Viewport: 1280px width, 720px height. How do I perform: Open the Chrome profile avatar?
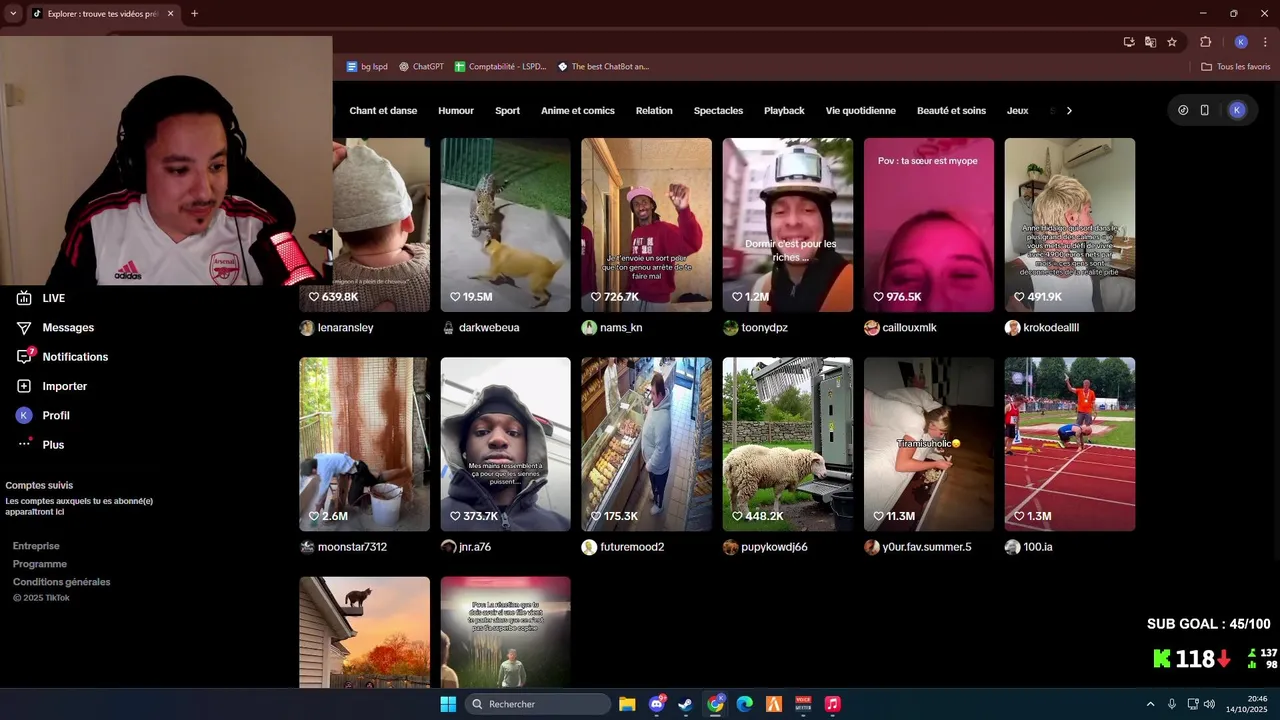pyautogui.click(x=1241, y=42)
